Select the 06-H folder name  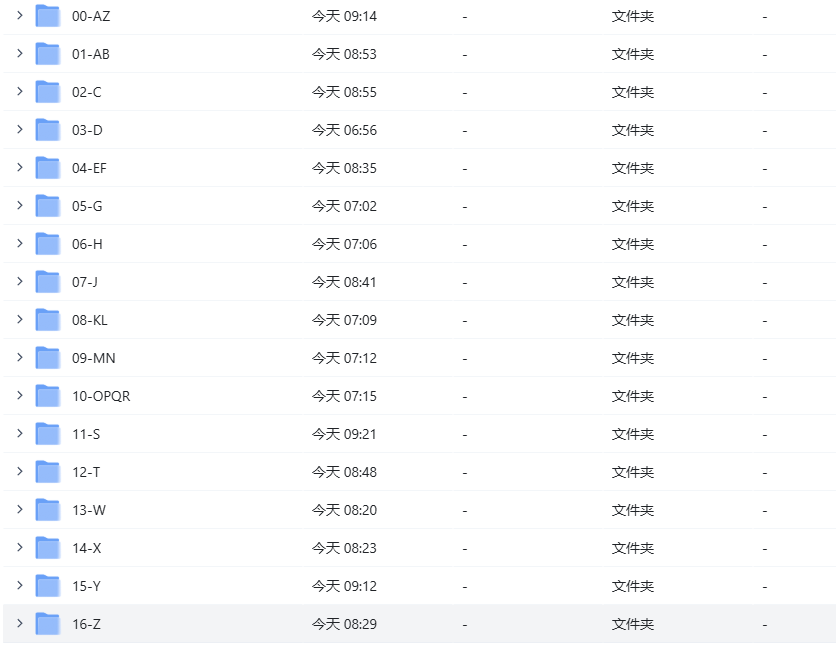tap(87, 244)
